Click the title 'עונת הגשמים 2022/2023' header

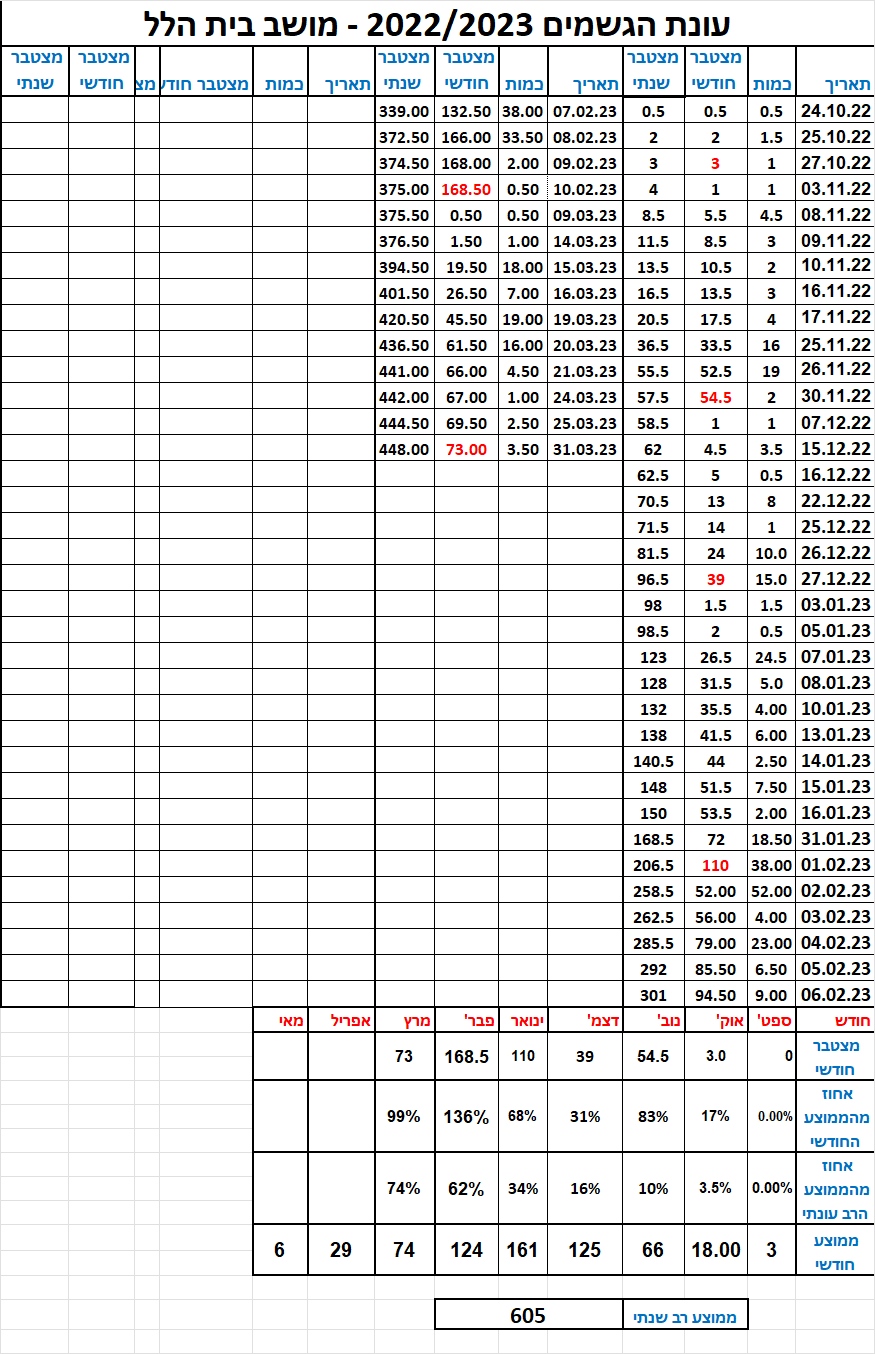437,21
